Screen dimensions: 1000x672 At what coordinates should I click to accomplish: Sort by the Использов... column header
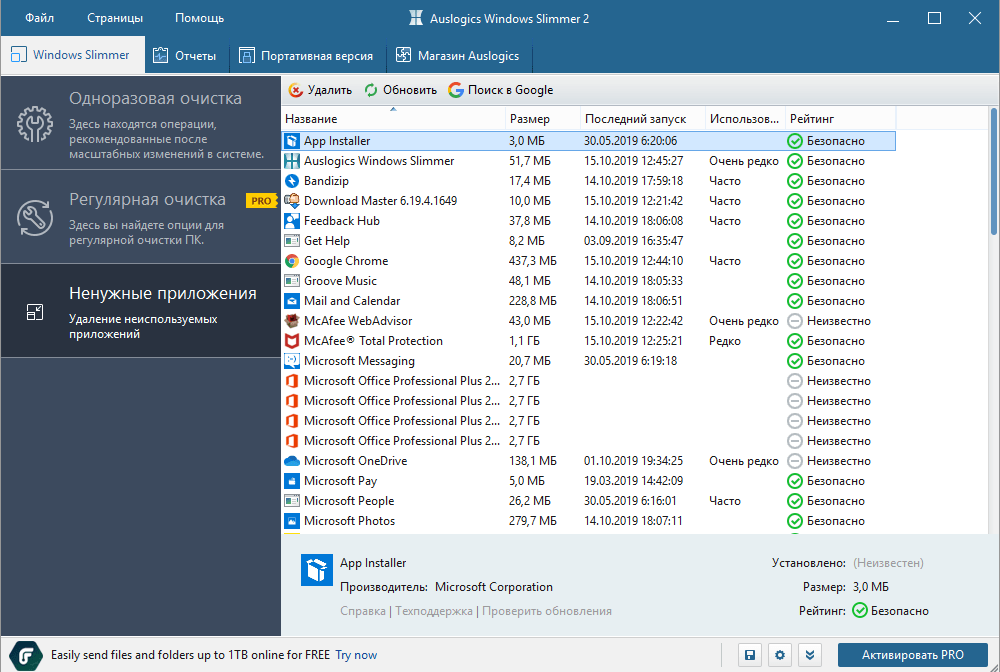745,119
